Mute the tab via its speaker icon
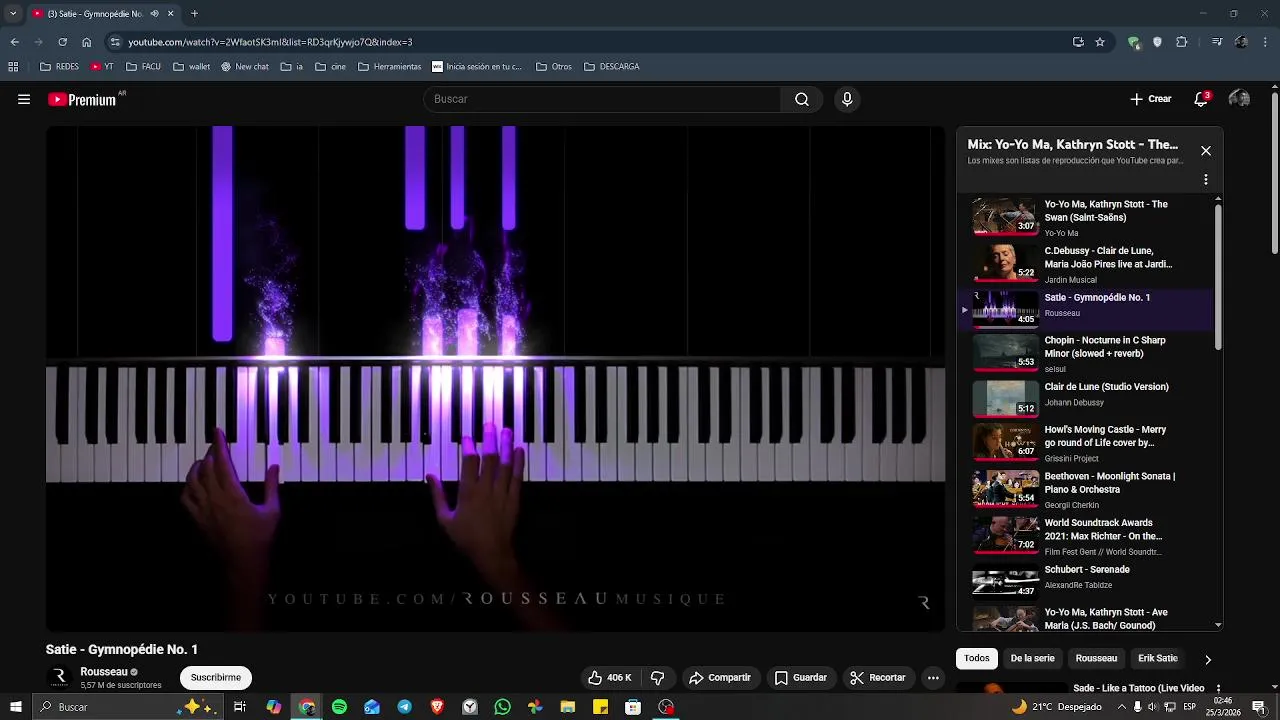Image resolution: width=1280 pixels, height=720 pixels. click(154, 14)
